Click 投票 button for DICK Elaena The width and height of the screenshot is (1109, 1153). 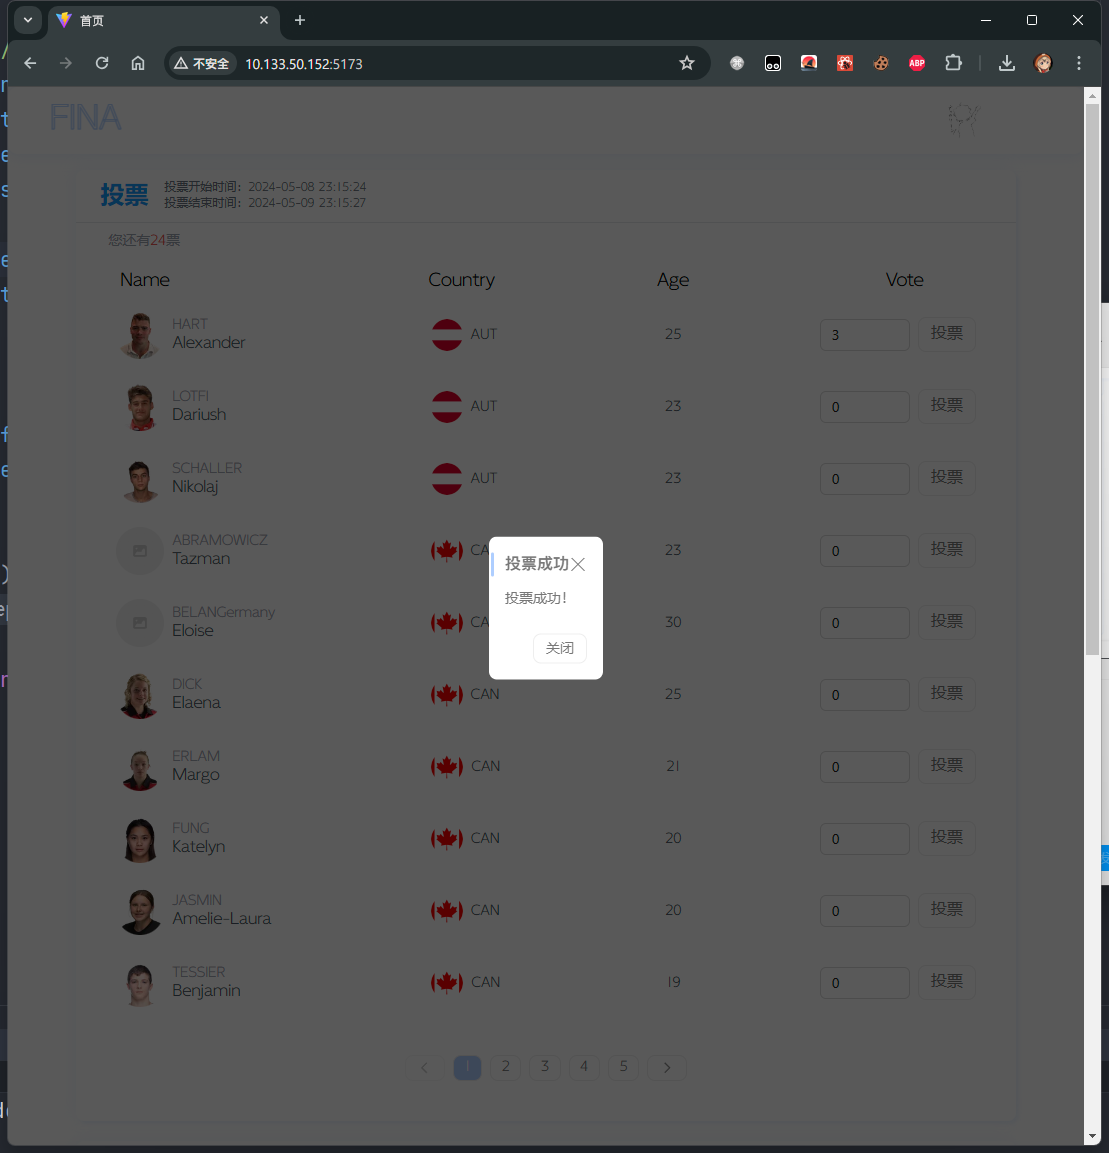coord(946,694)
